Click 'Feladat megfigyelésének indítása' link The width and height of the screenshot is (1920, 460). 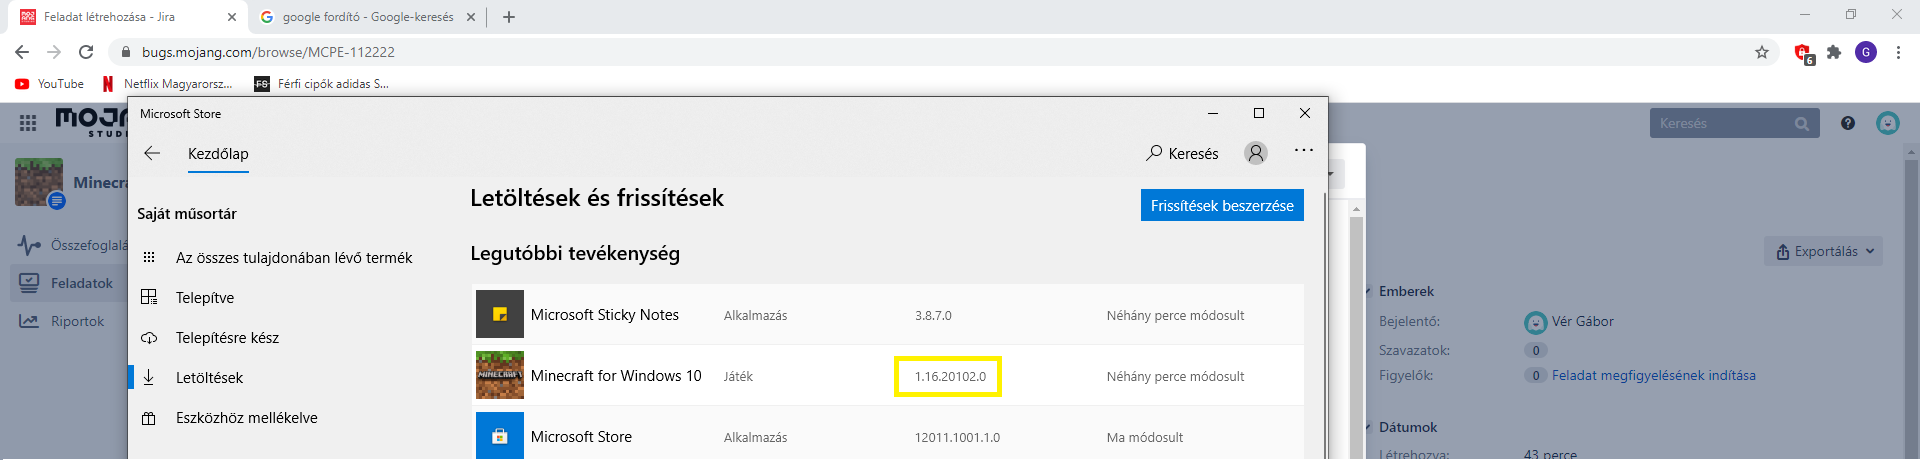[x=1654, y=376]
